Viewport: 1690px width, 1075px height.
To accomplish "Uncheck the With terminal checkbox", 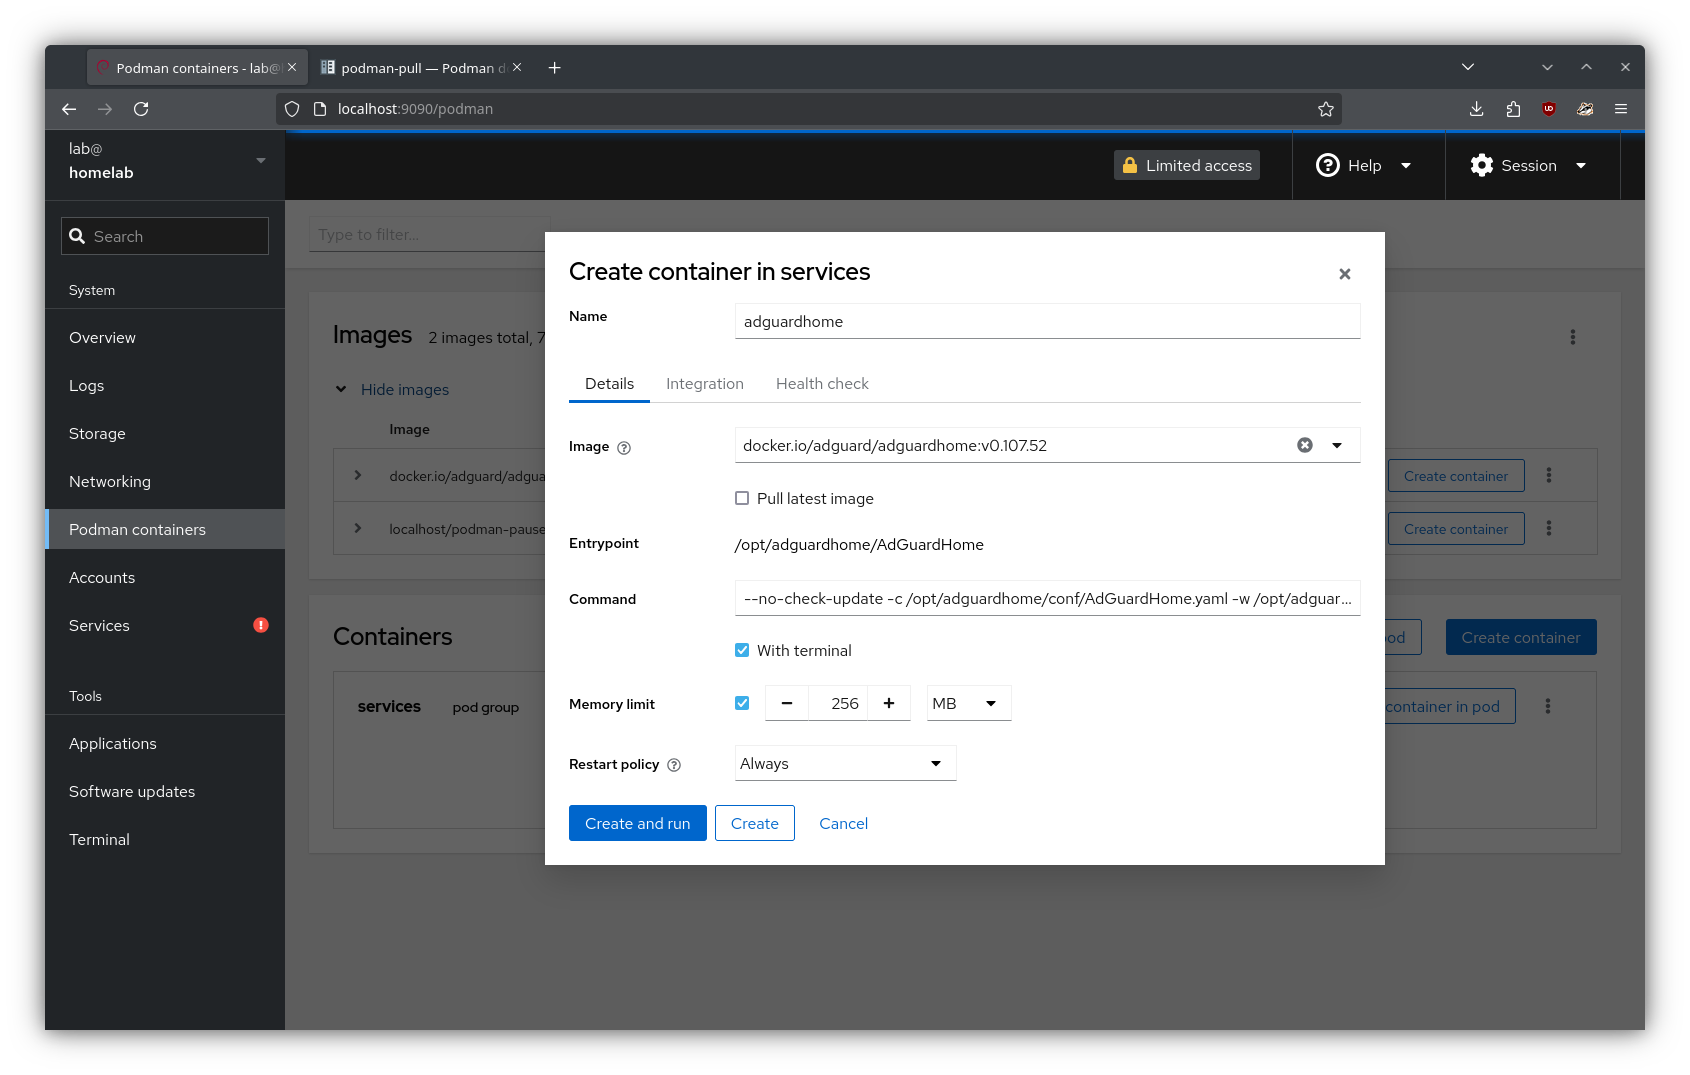I will 742,650.
